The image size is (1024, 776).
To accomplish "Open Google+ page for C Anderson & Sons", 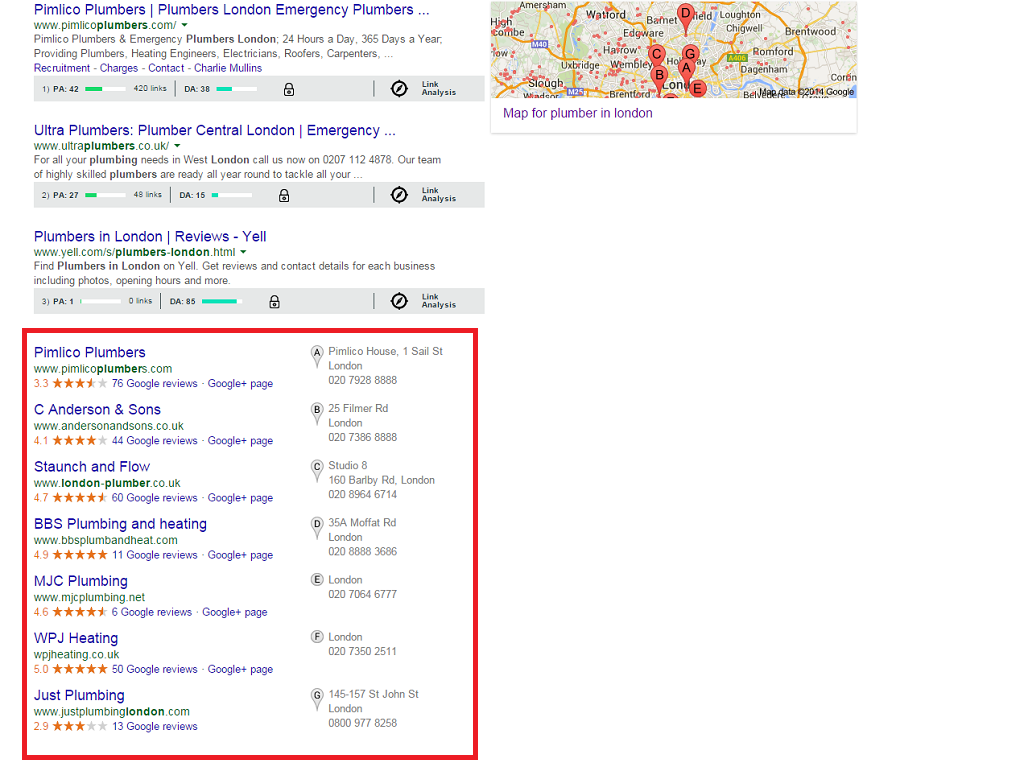I will pos(240,441).
